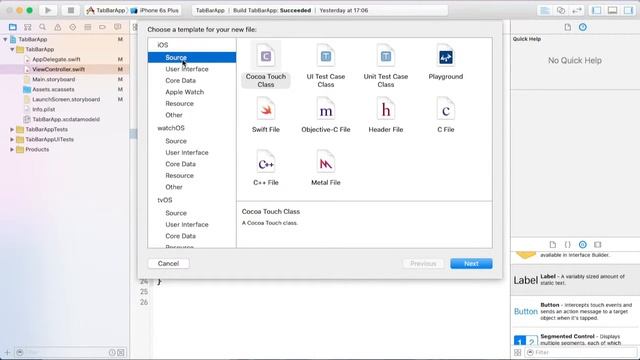Image resolution: width=640 pixels, height=360 pixels.
Task: Select the C++ File template
Action: tap(266, 168)
